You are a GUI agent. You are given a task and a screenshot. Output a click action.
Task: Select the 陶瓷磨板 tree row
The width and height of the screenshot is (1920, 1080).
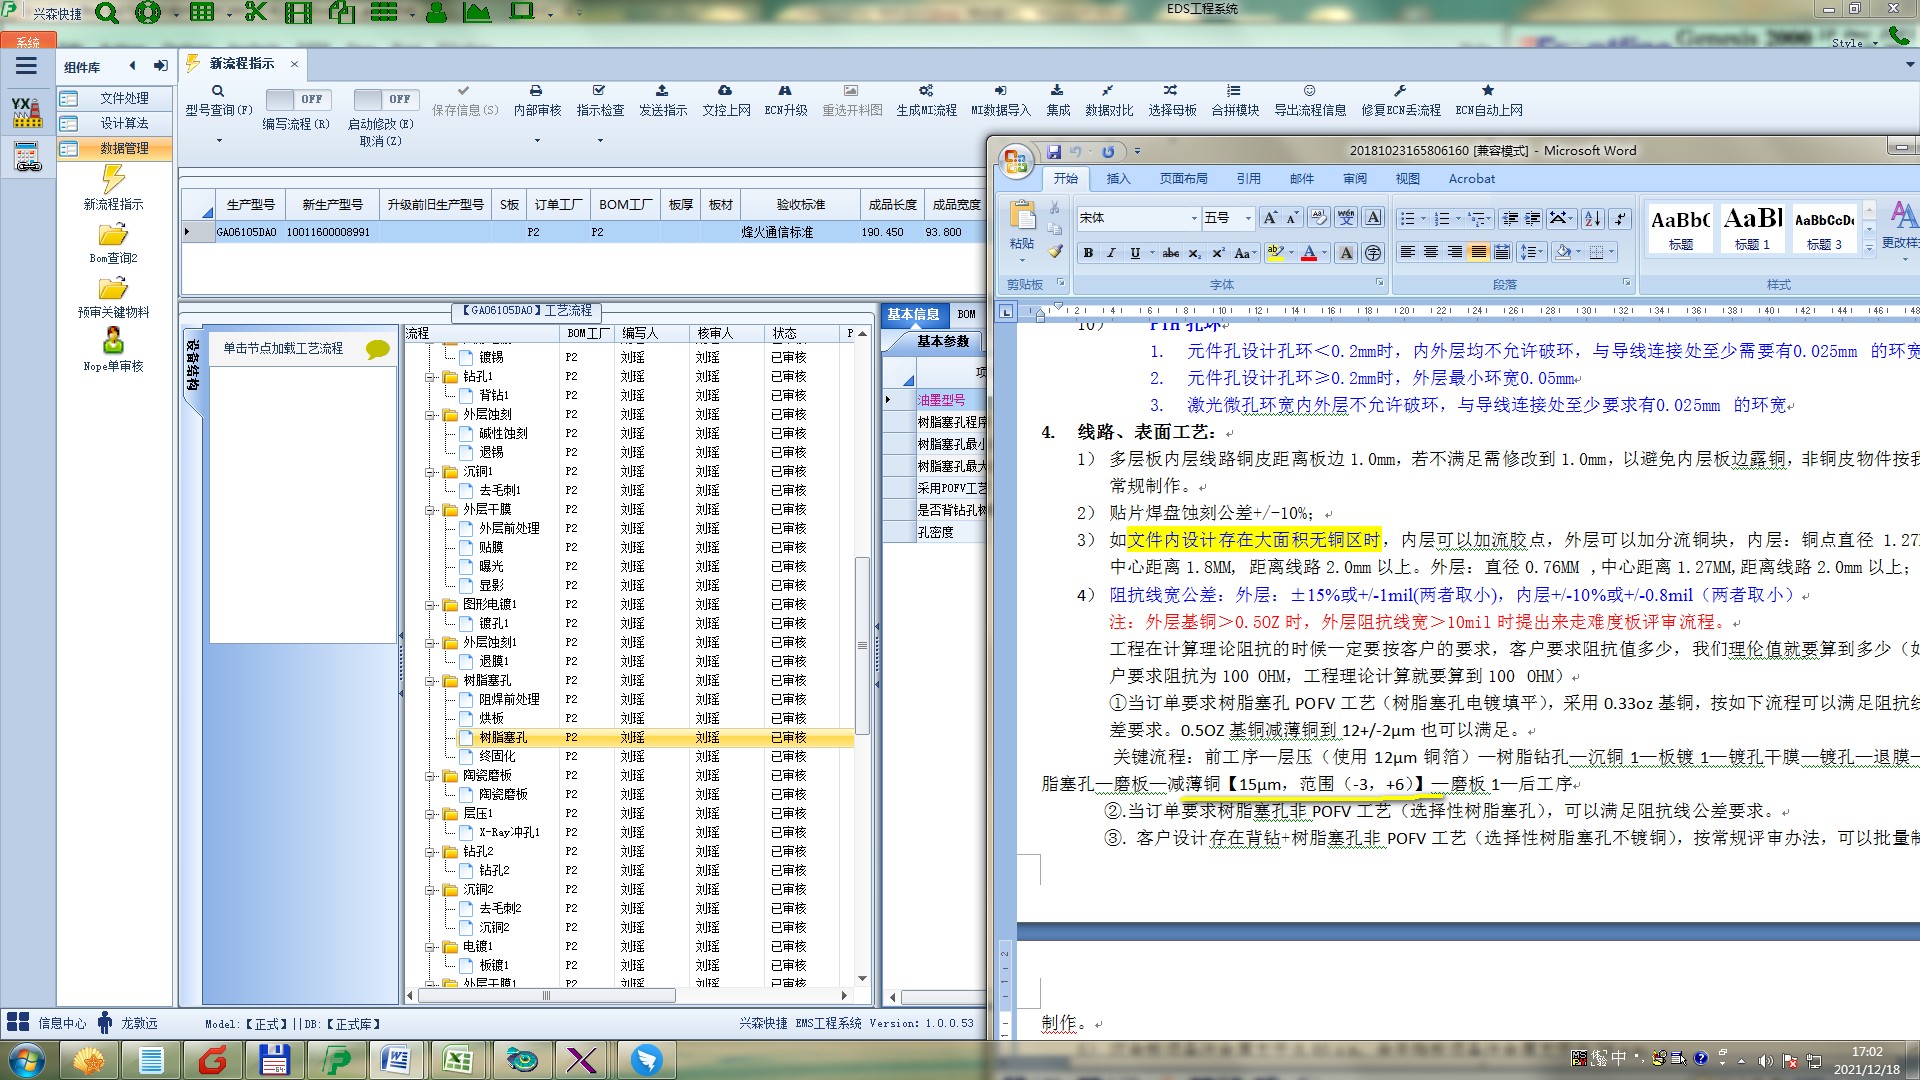click(x=502, y=795)
